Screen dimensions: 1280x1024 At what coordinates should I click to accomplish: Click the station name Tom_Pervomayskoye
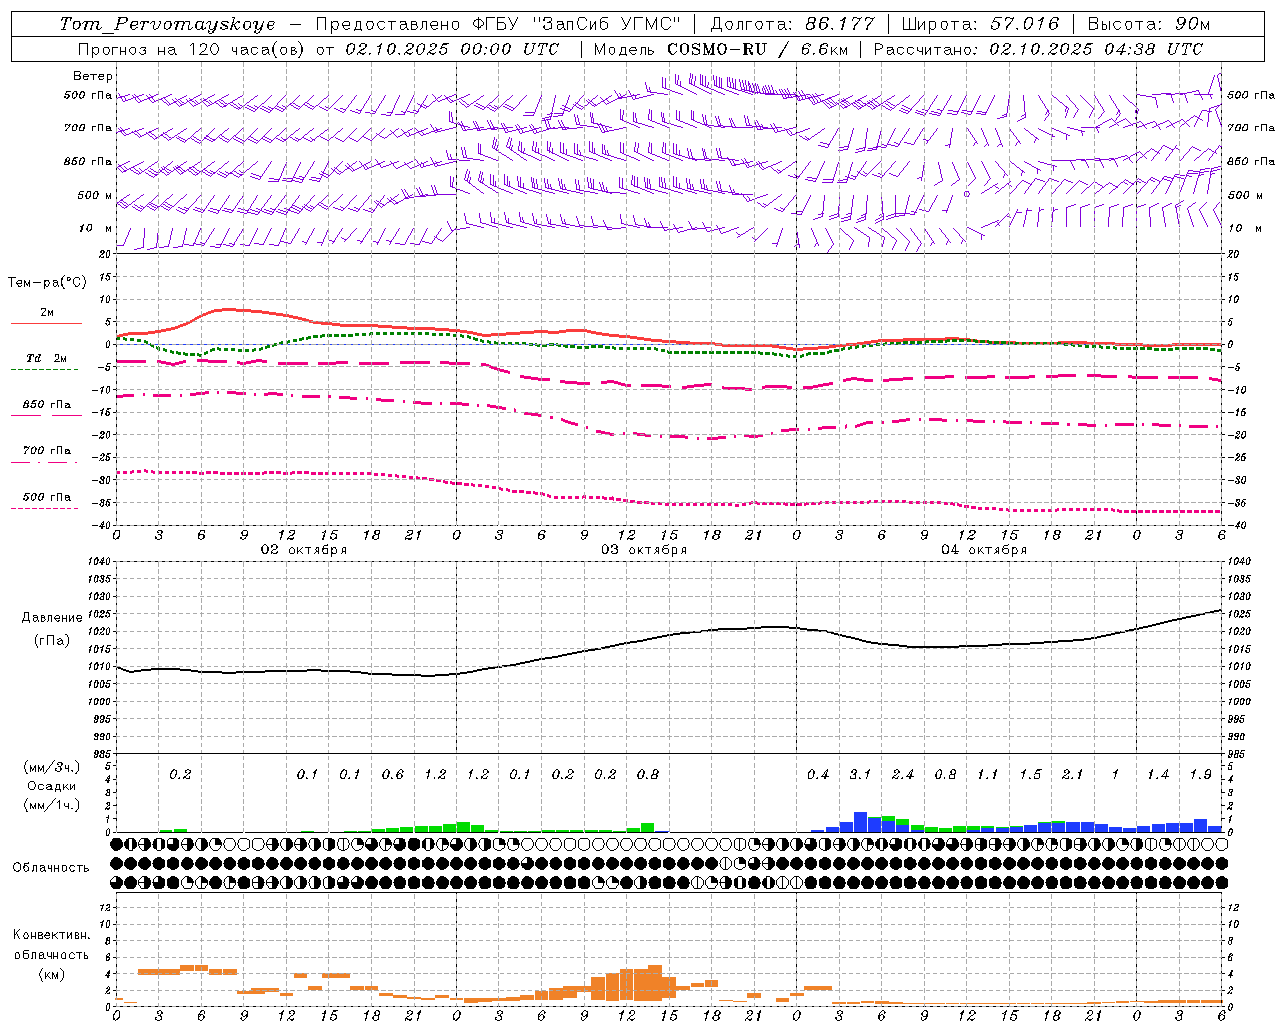[168, 24]
